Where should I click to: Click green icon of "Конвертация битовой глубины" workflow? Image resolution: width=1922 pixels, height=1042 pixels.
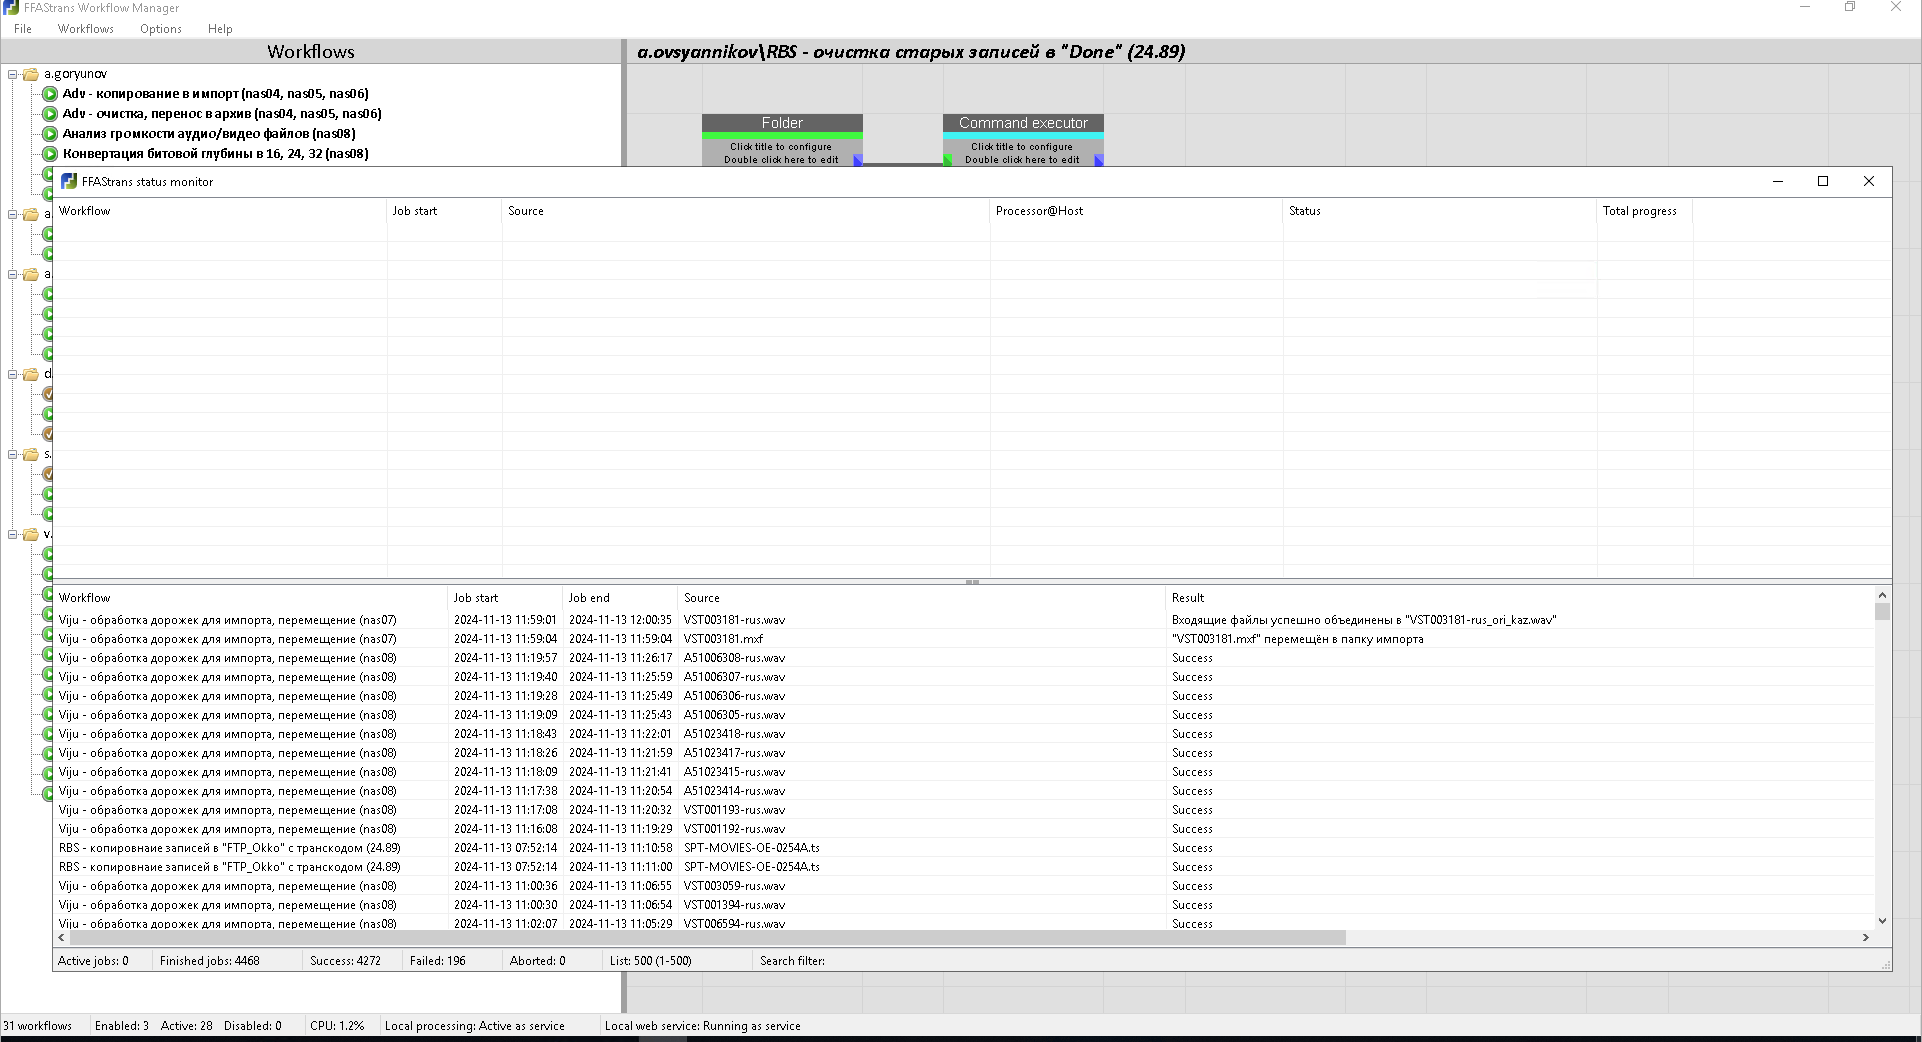pyautogui.click(x=50, y=154)
